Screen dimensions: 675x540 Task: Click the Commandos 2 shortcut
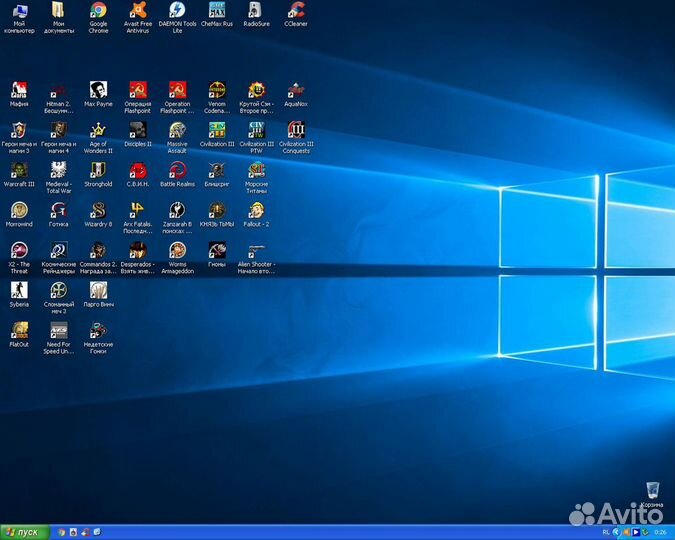[x=98, y=258]
